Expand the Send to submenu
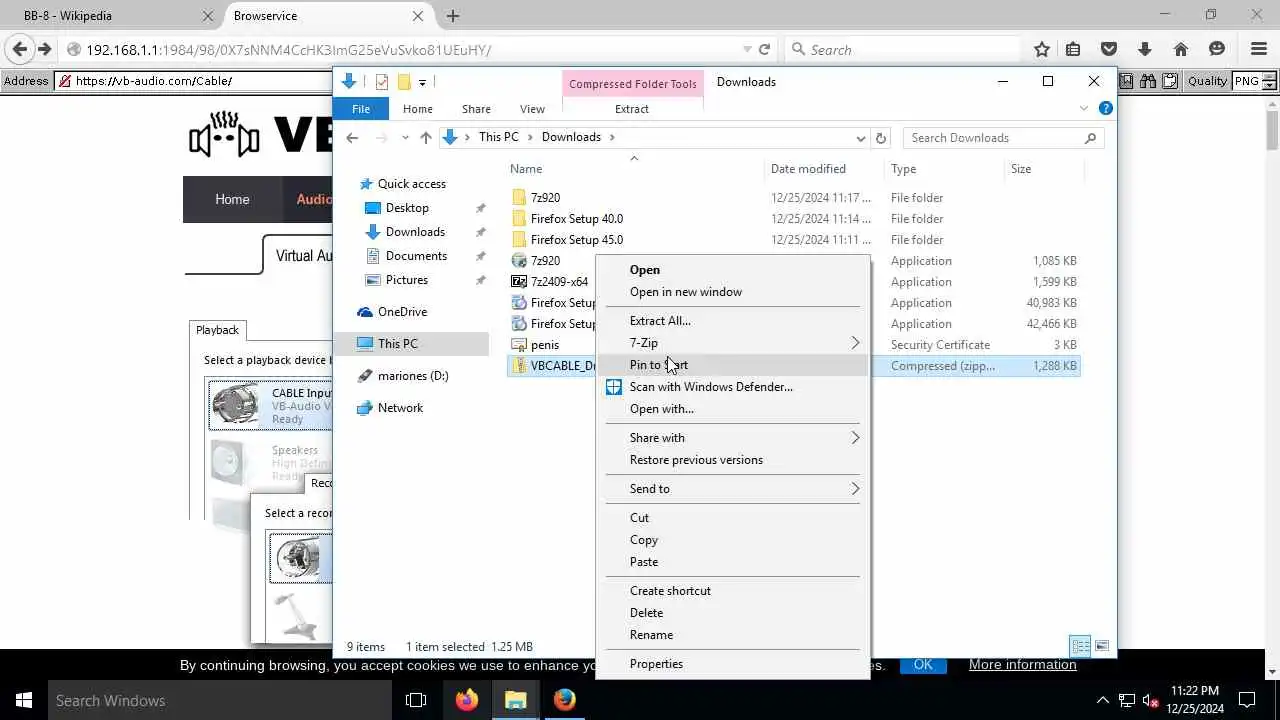The image size is (1280, 720). point(734,489)
